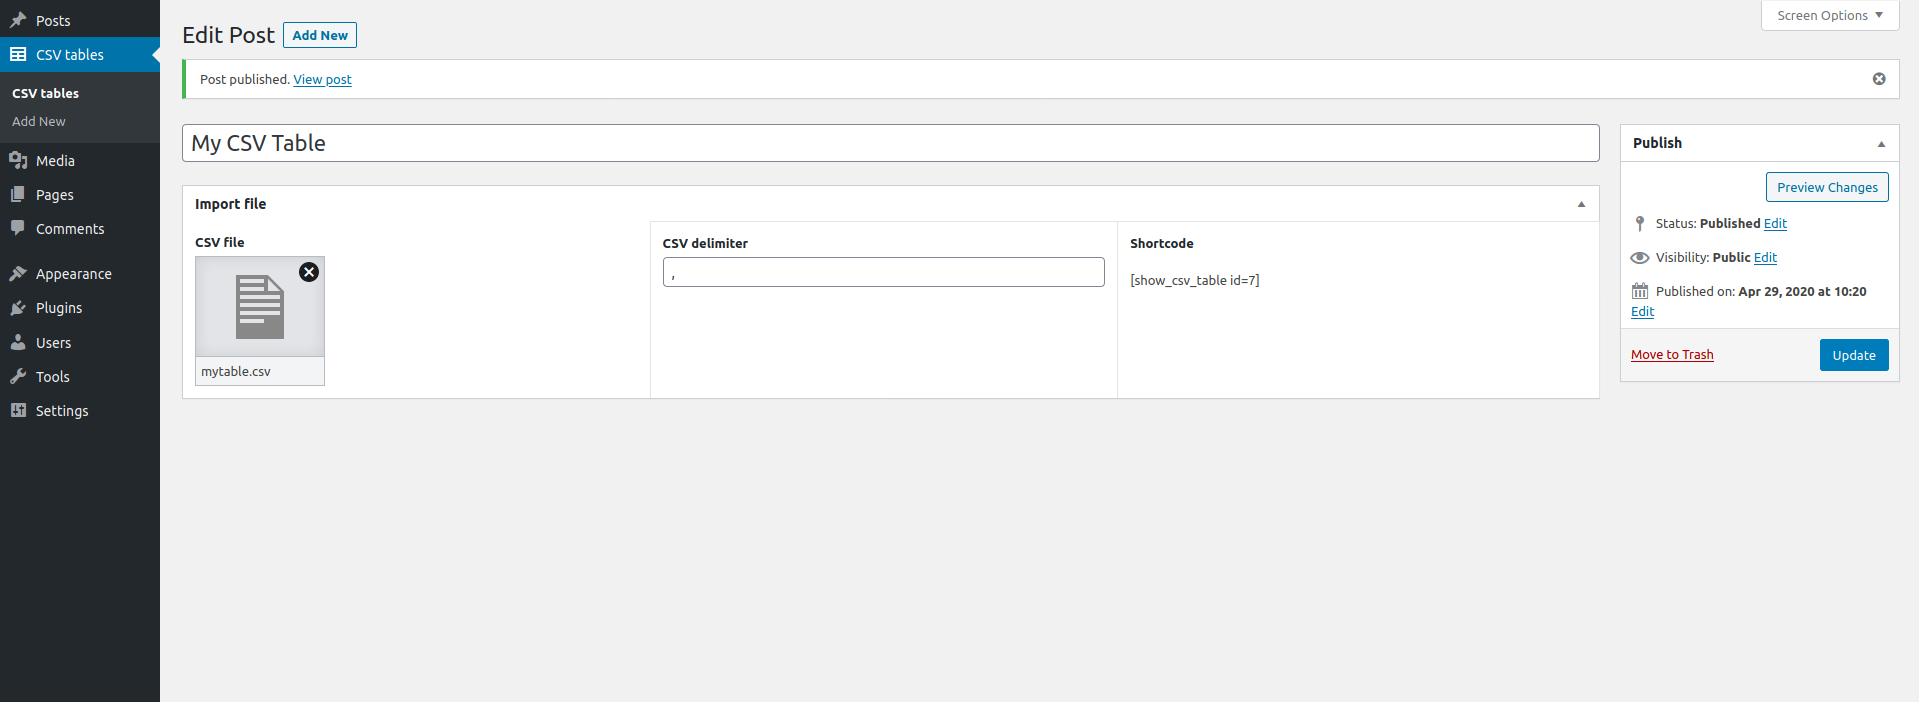1919x702 pixels.
Task: Open the Pages menu
Action: (80, 194)
